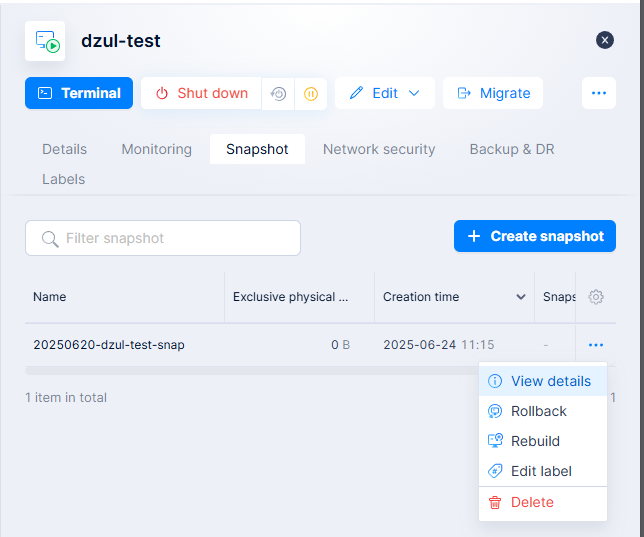Choose Rollback in the snapshot menu
This screenshot has width=644, height=537.
pyautogui.click(x=538, y=411)
